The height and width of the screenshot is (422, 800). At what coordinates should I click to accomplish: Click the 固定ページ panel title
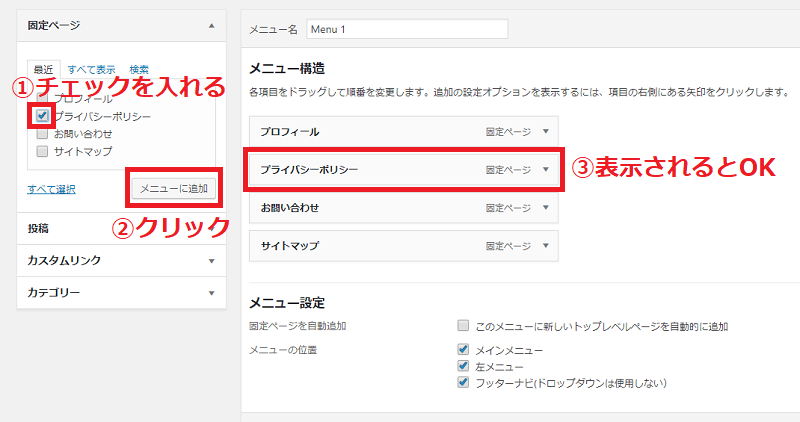point(54,25)
